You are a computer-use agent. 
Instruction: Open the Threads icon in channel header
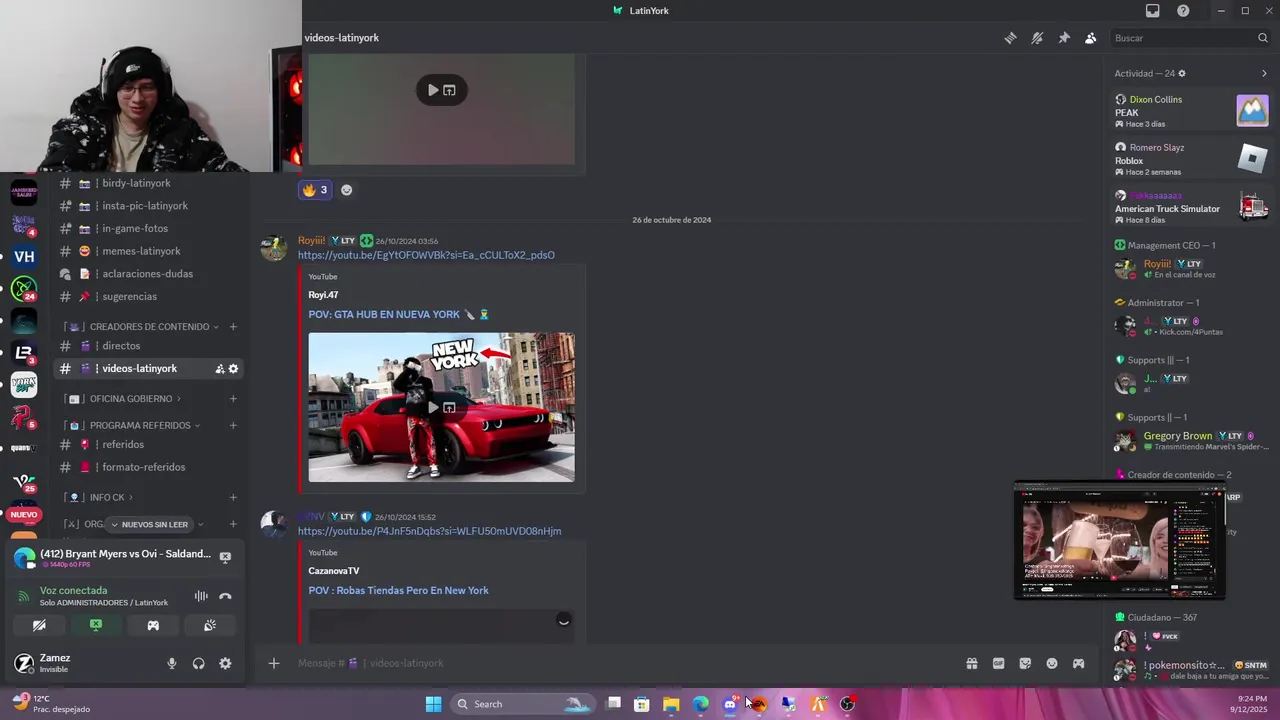click(x=1010, y=38)
